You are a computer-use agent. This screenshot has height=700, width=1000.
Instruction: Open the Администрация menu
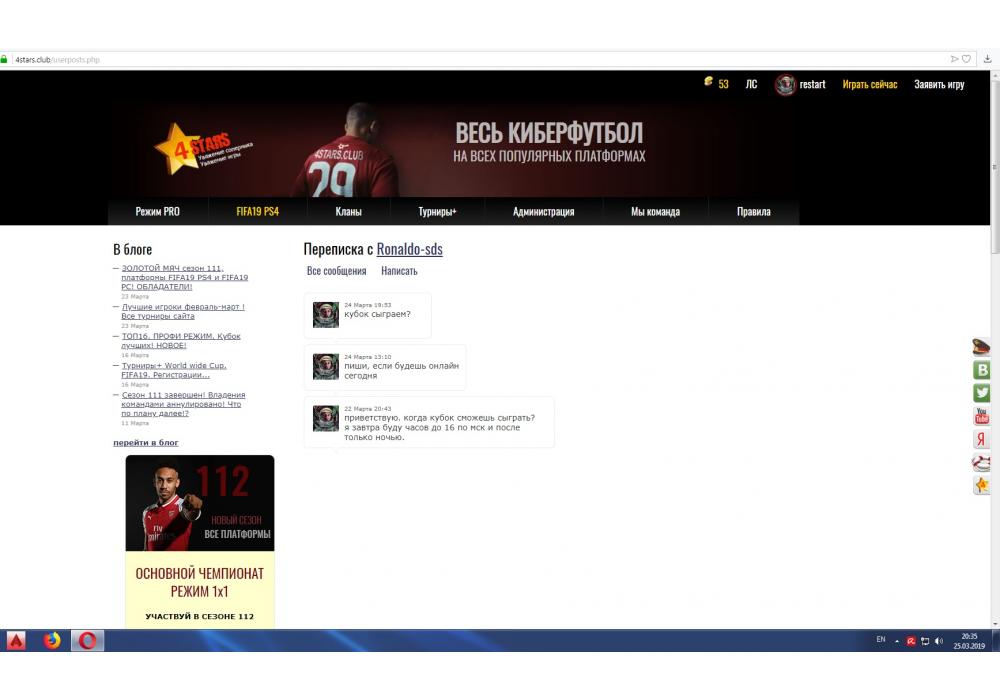pyautogui.click(x=543, y=212)
